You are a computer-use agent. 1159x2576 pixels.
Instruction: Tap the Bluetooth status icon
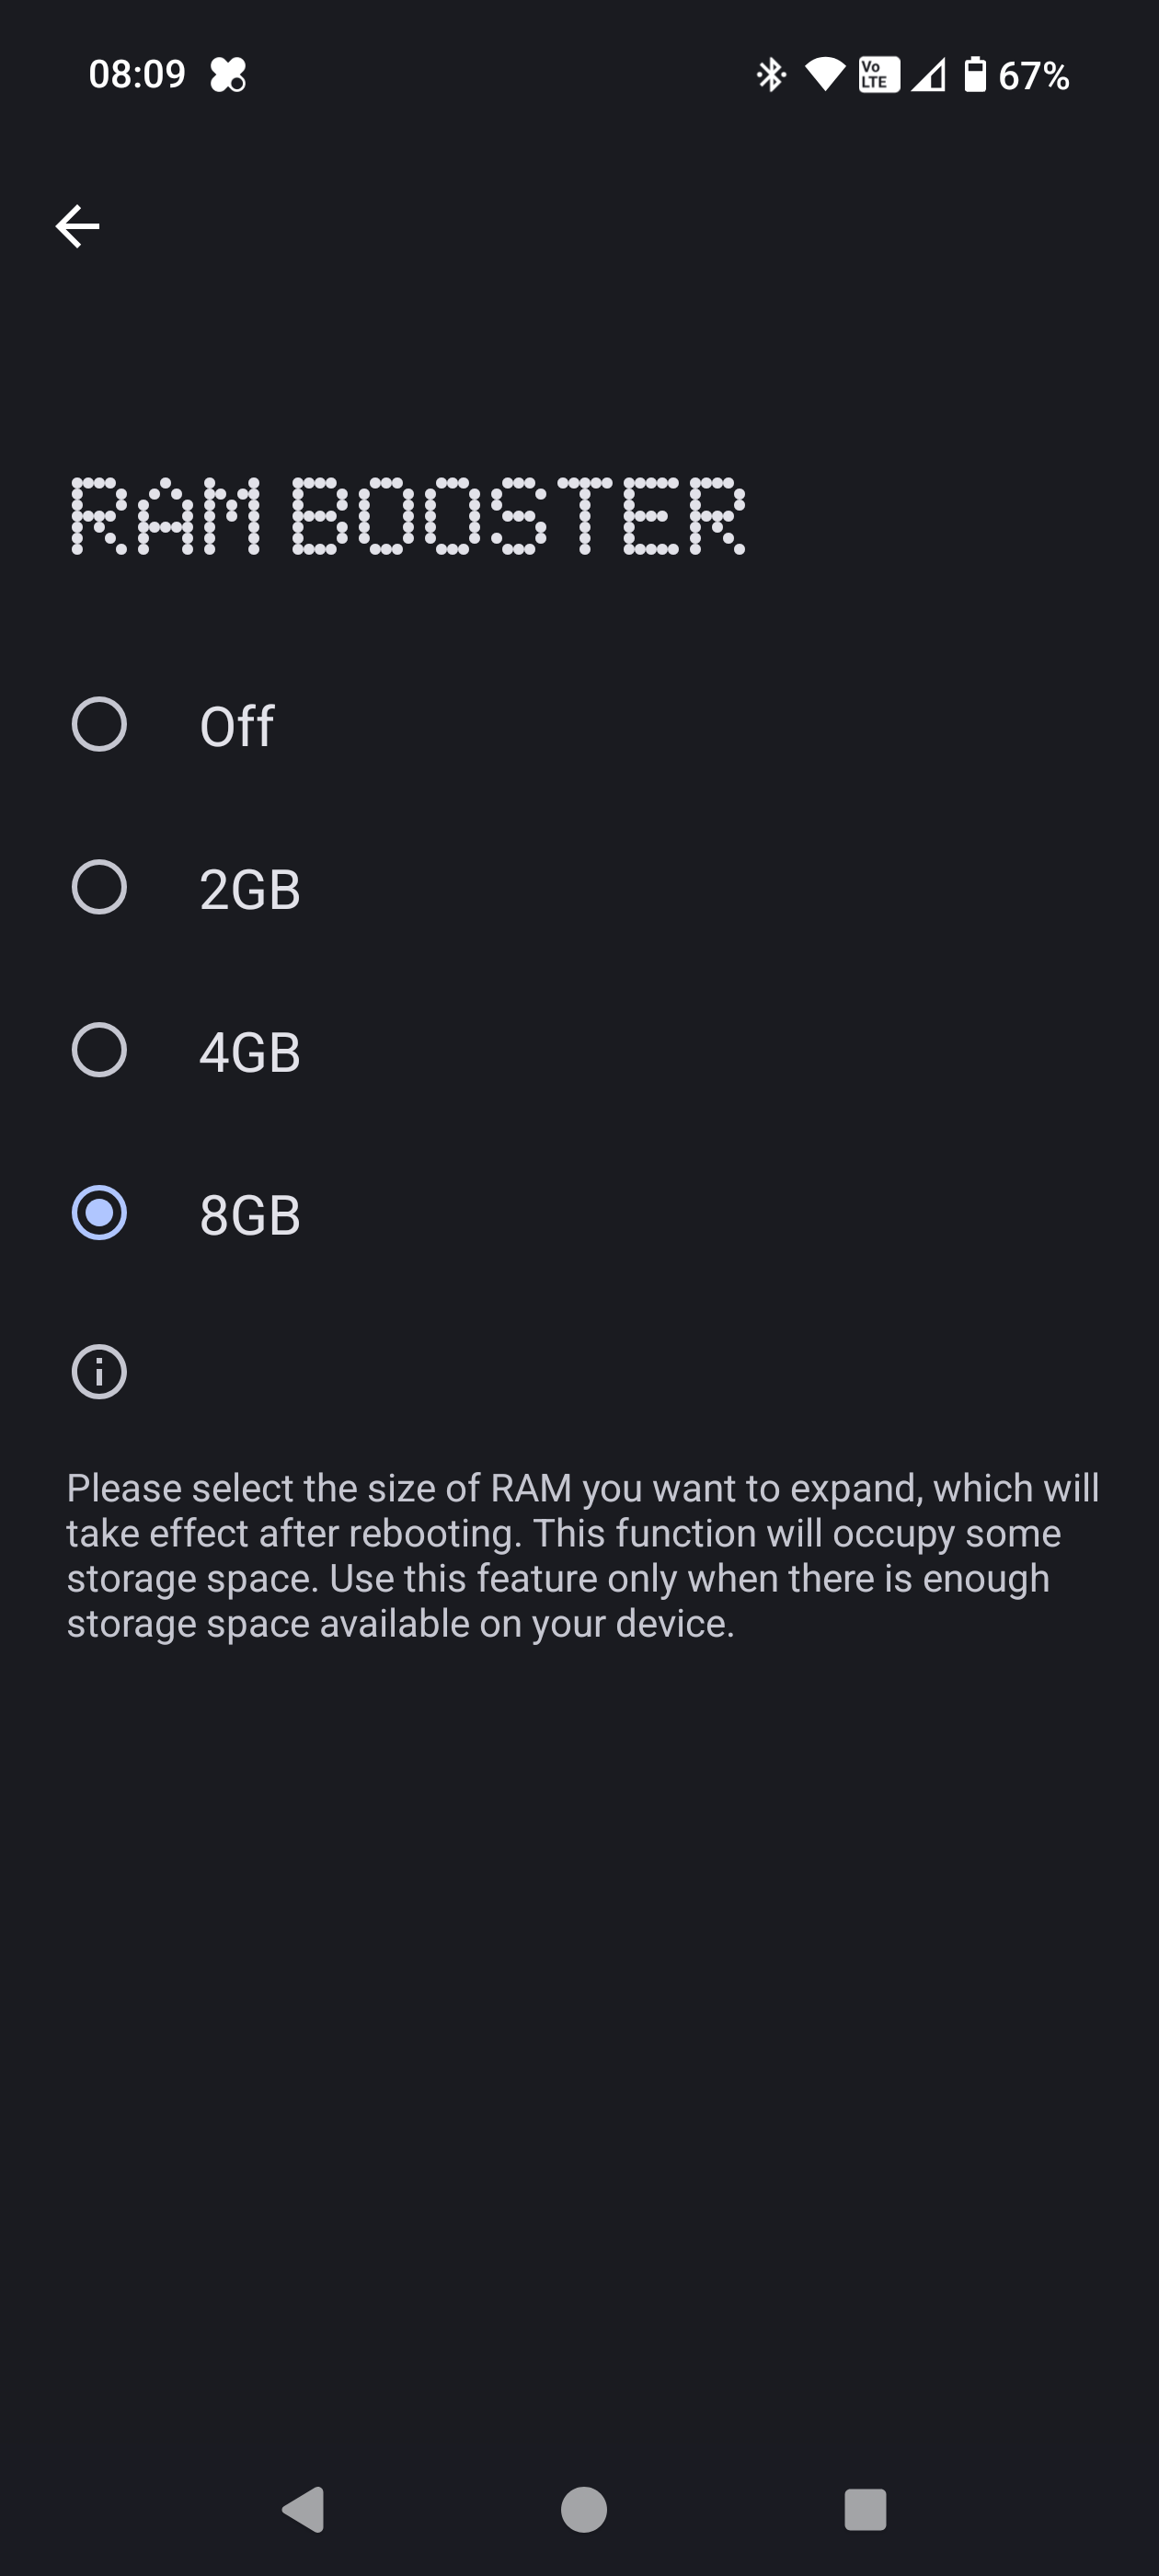(x=770, y=75)
